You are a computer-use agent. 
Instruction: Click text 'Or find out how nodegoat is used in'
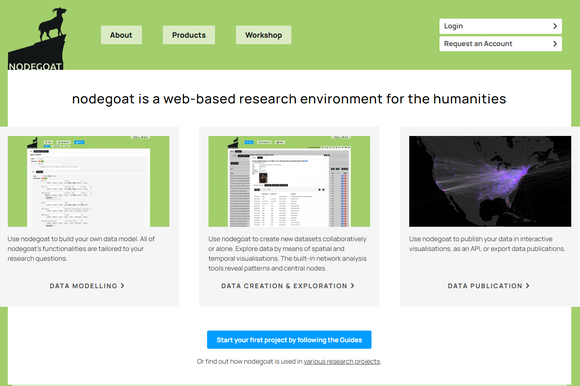[x=250, y=361]
